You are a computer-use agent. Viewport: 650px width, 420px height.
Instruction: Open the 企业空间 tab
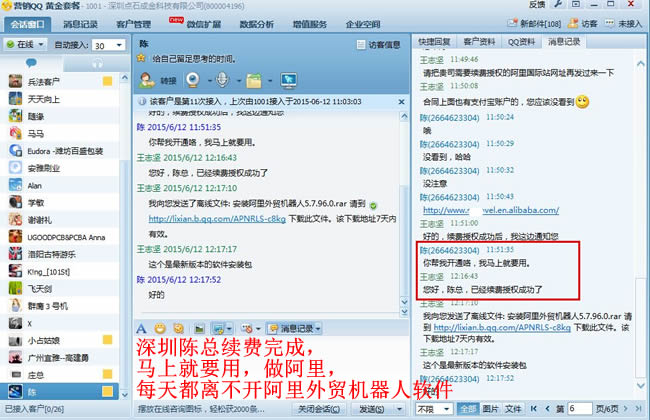[363, 24]
